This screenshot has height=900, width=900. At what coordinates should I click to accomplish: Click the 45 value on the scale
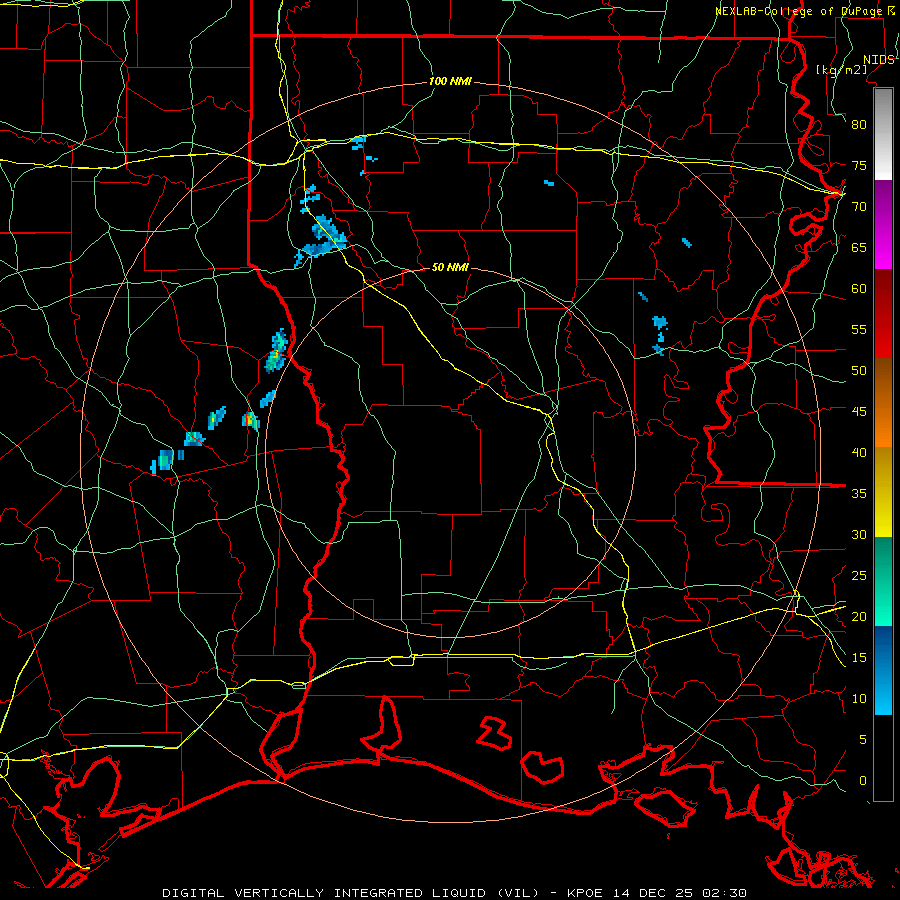(x=859, y=412)
